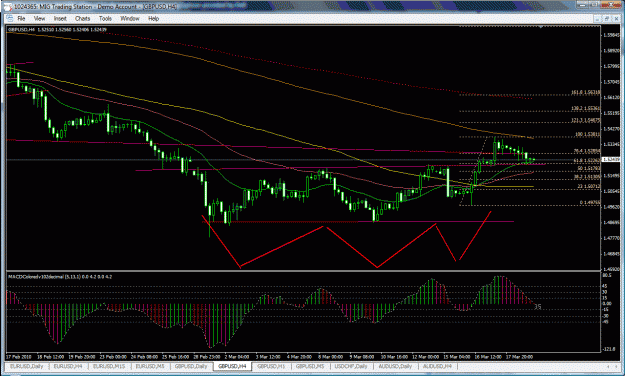
Task: Switch to the USDCHF,Daily chart tab
Action: pyautogui.click(x=351, y=366)
